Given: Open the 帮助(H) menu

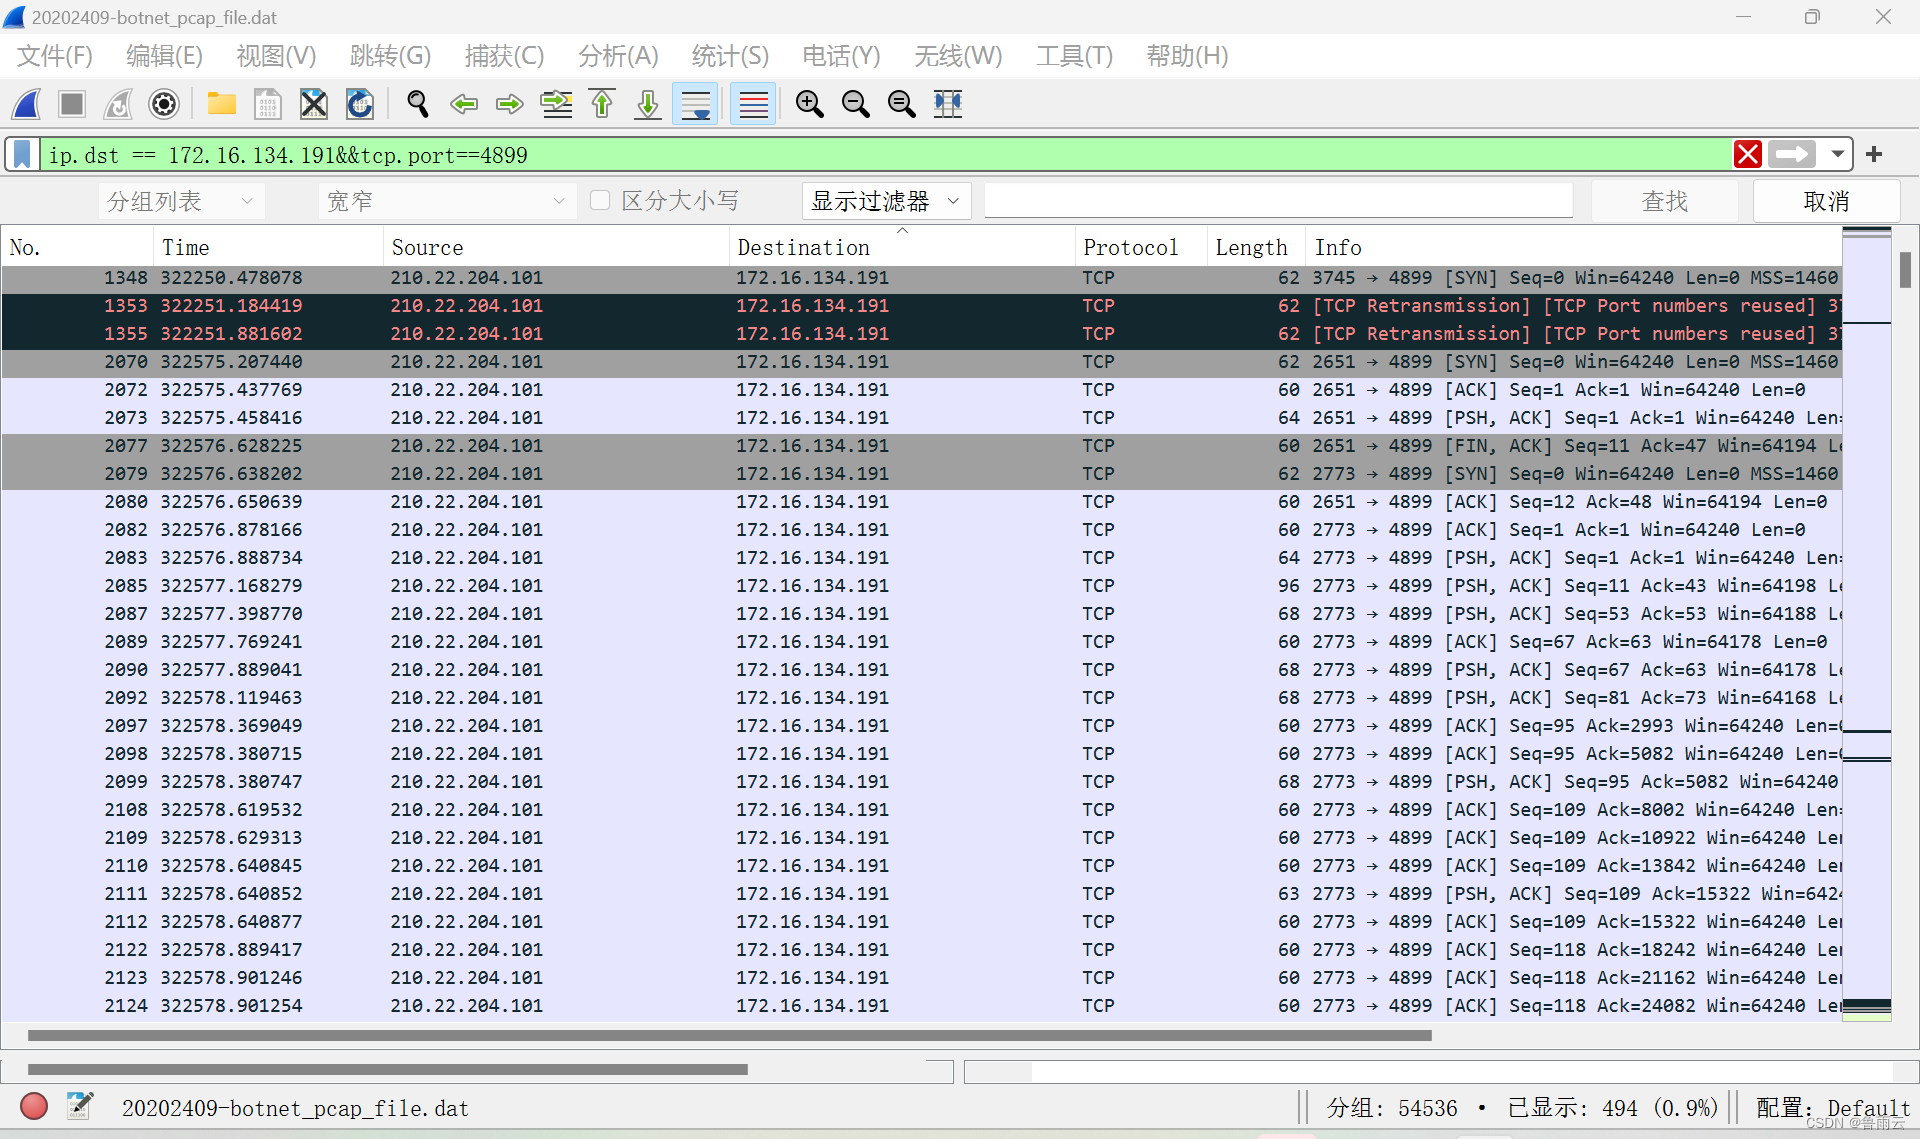Looking at the screenshot, I should (x=1187, y=56).
